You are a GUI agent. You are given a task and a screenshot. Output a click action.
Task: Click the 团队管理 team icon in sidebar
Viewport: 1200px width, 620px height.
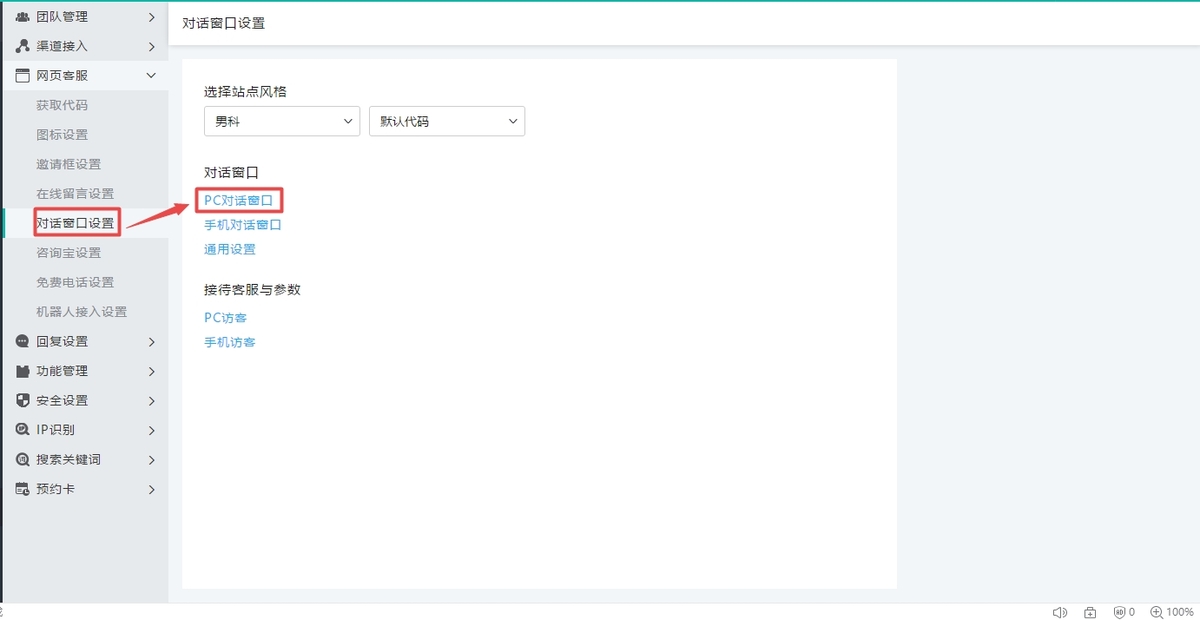click(24, 16)
